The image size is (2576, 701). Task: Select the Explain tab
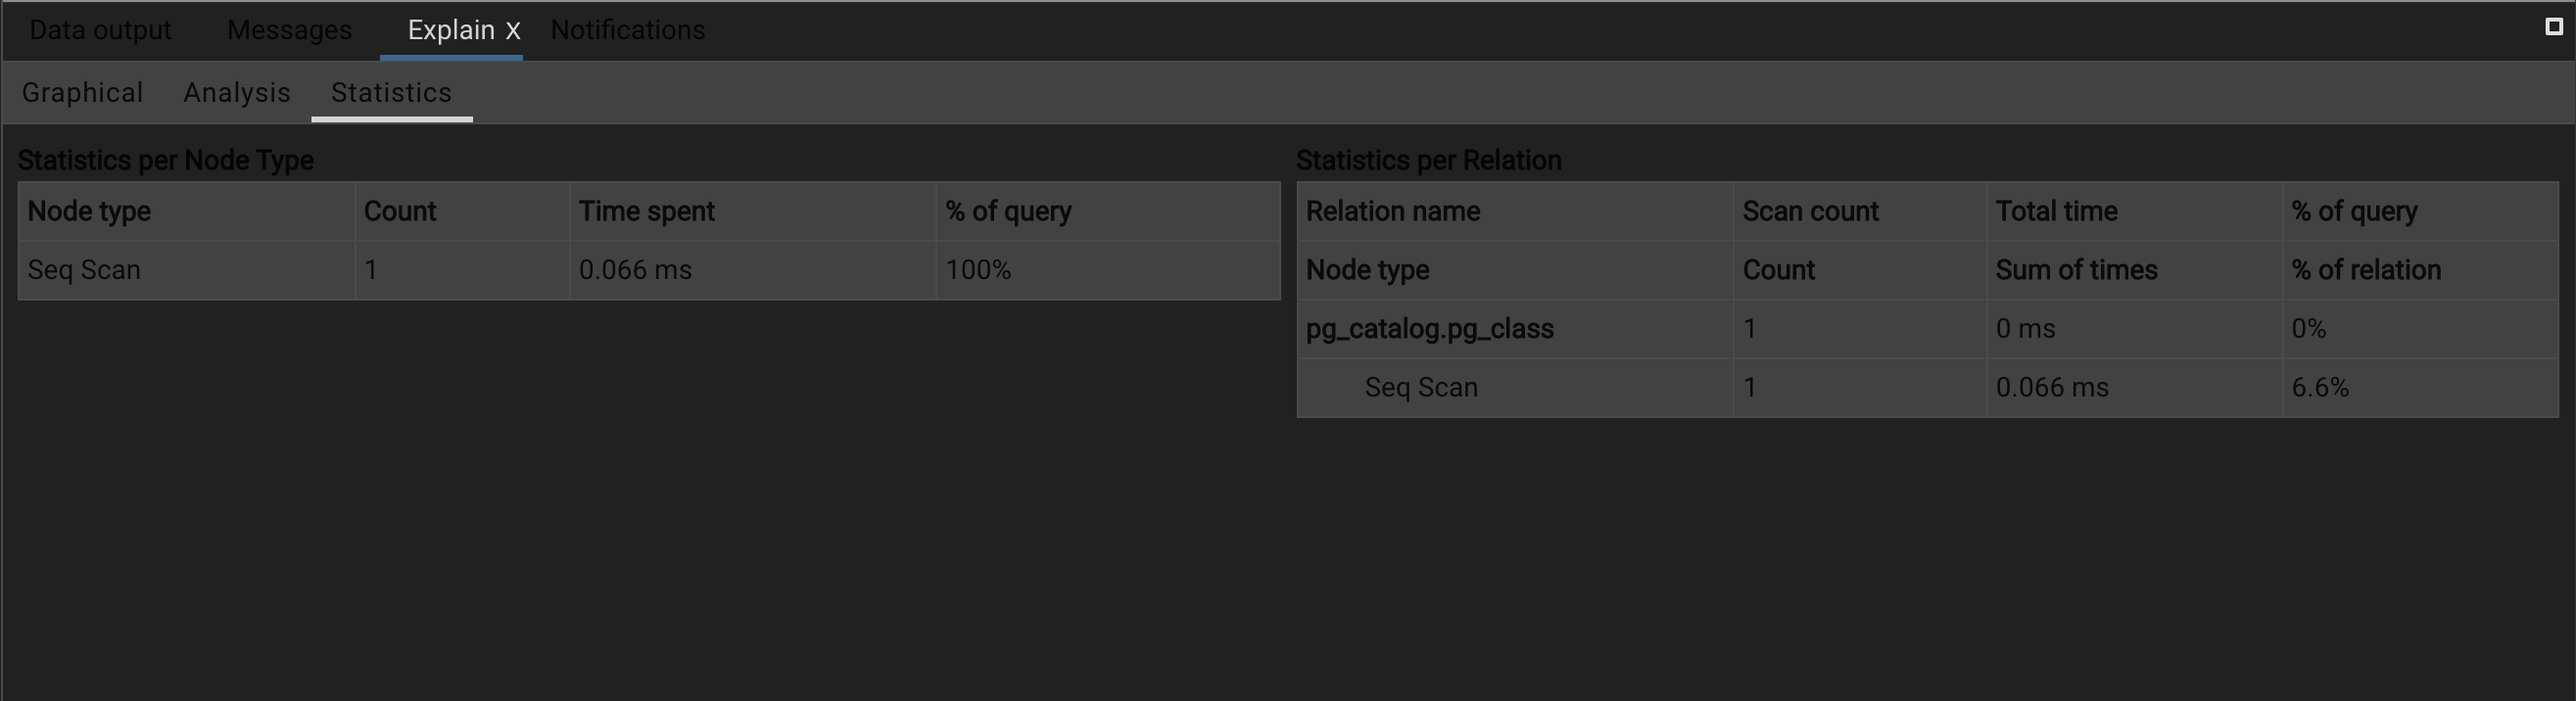click(x=450, y=30)
